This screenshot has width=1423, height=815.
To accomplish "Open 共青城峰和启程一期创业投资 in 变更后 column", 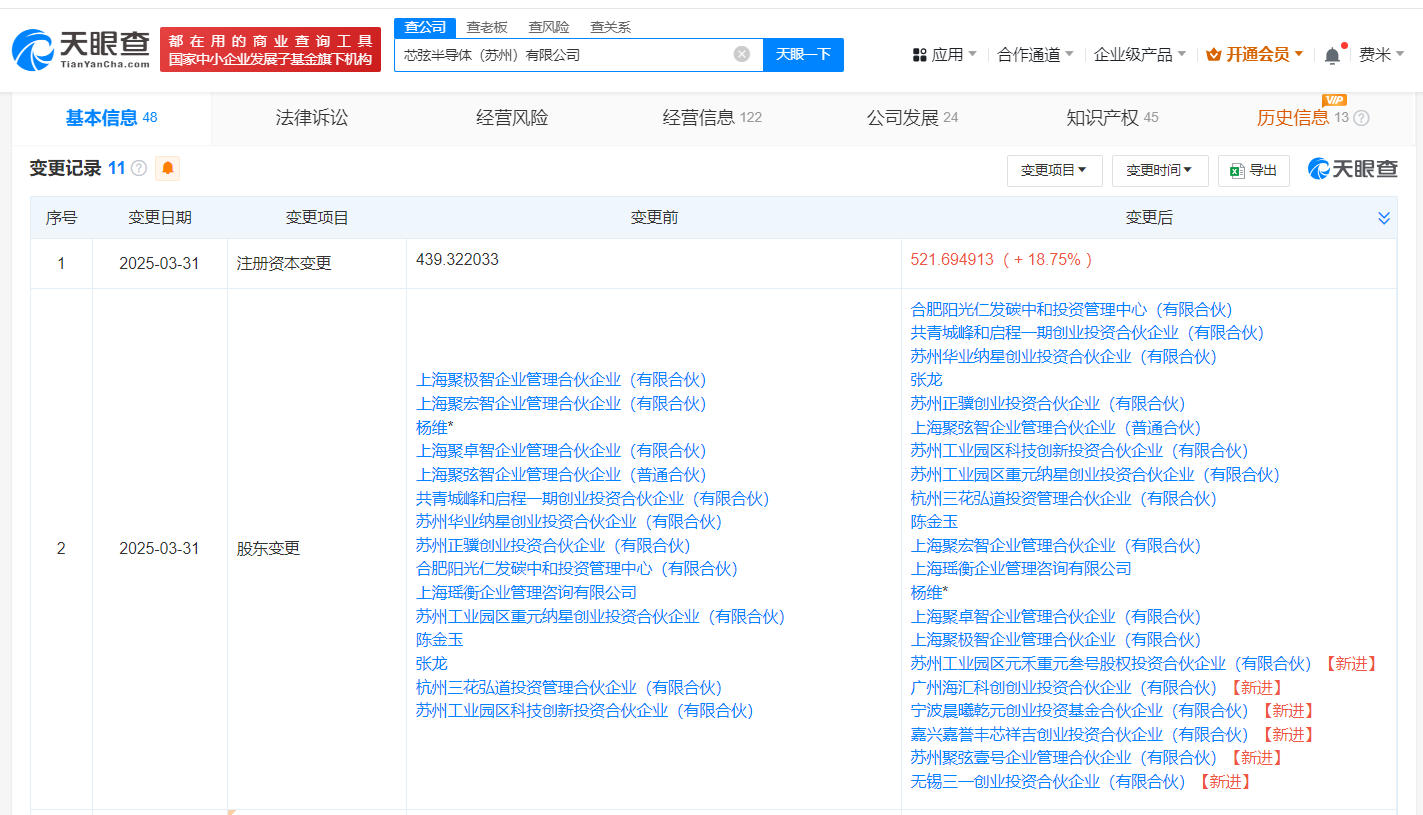I will point(1087,333).
